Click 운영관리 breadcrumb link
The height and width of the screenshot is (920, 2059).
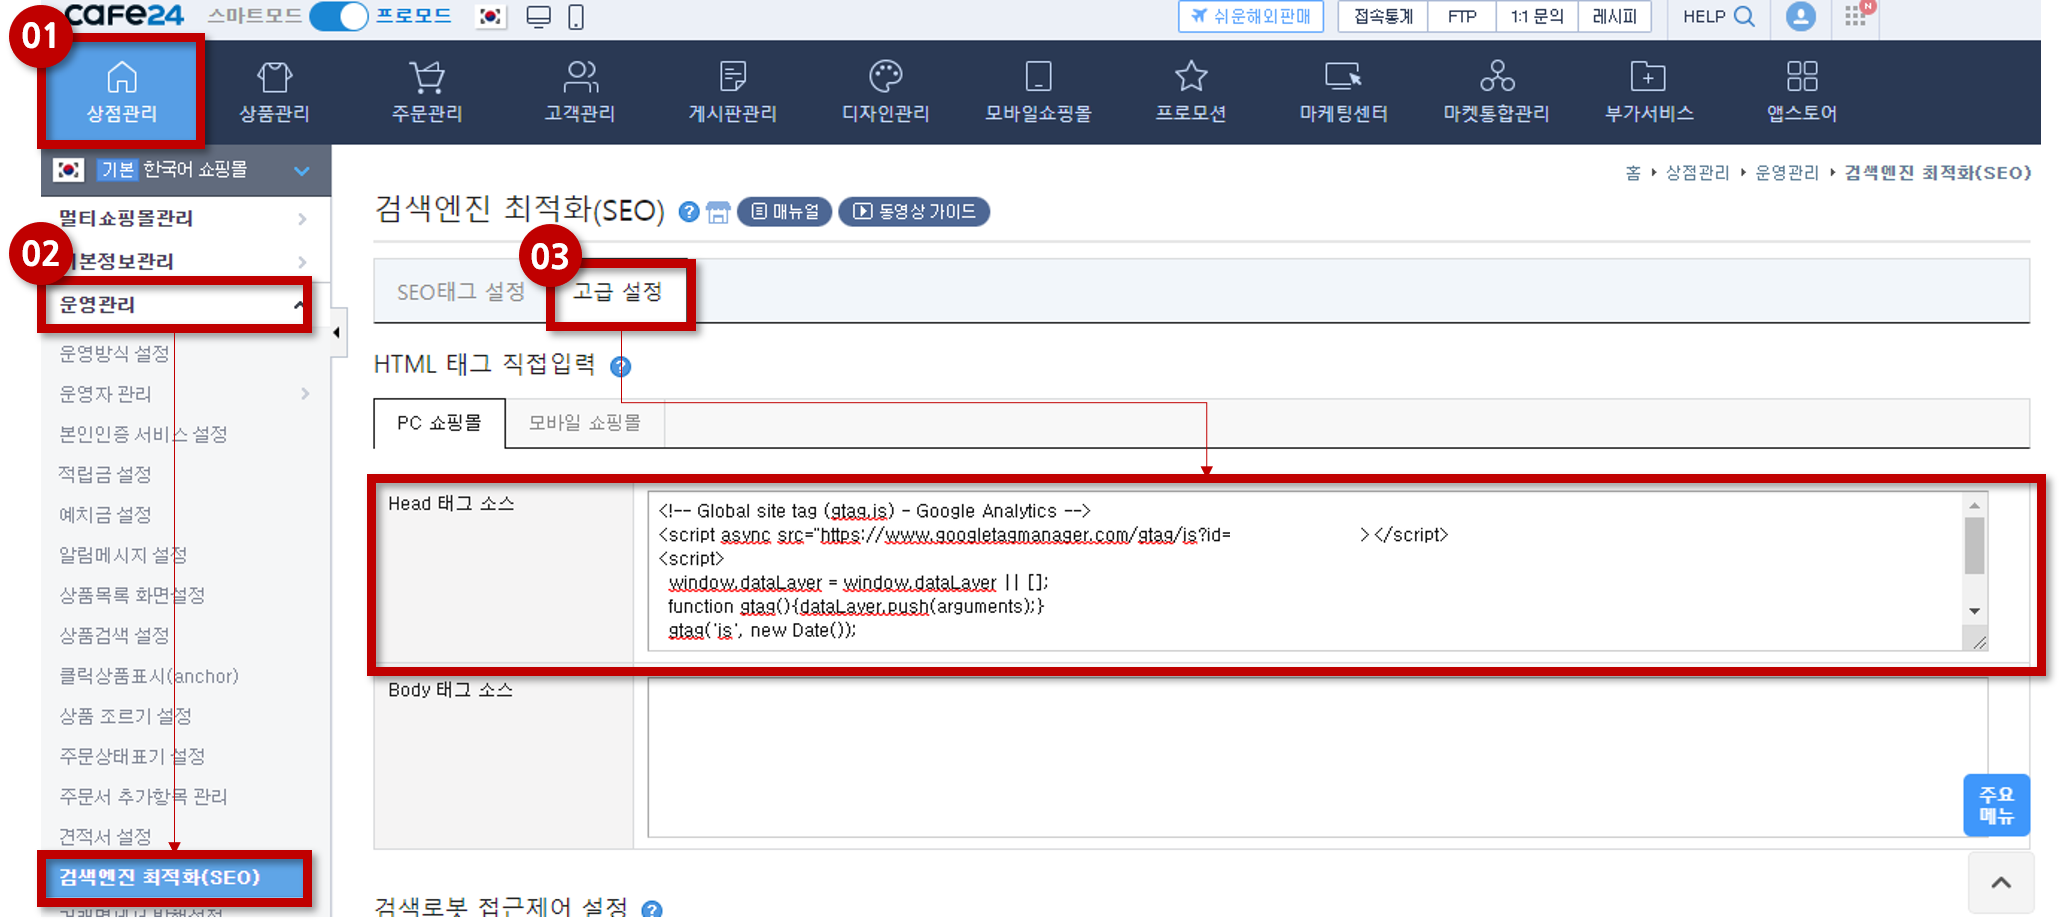(x=1787, y=173)
